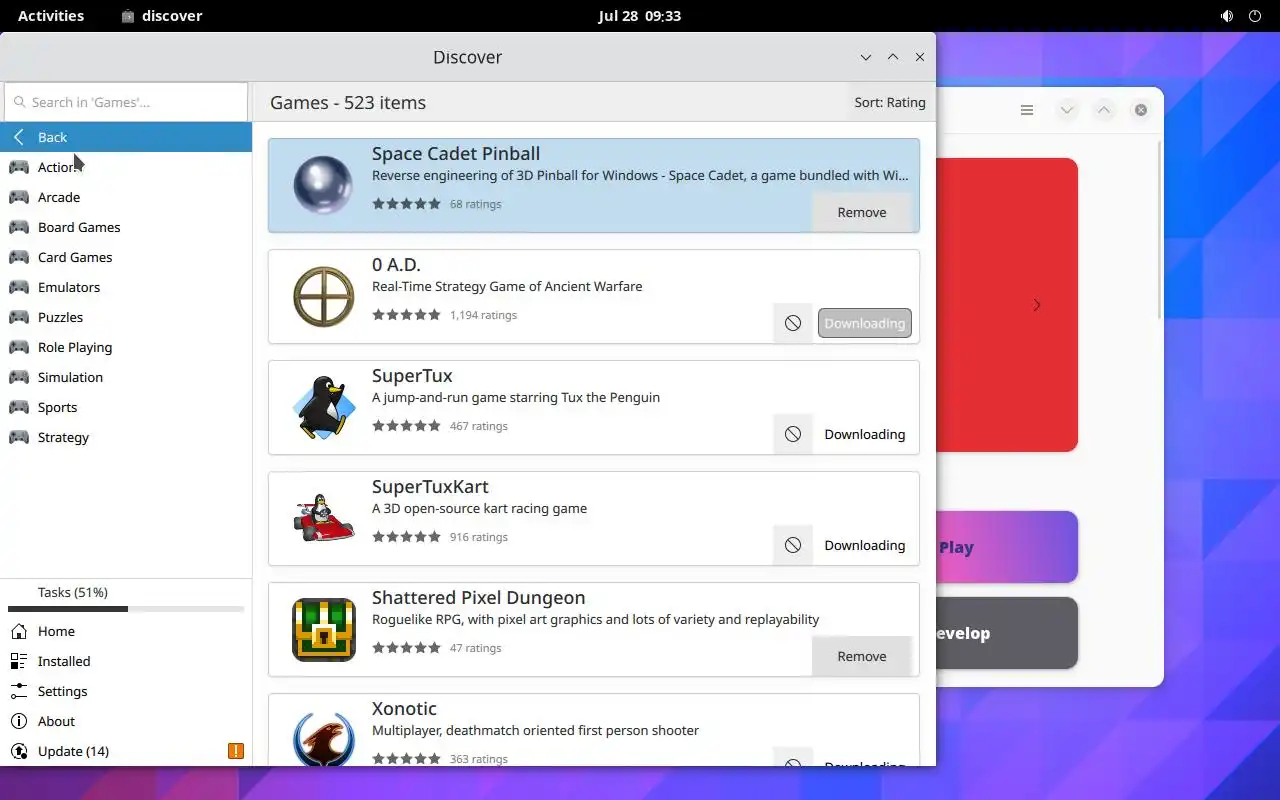1280x800 pixels.
Task: Click the 0 A.D. star rating
Action: [406, 315]
